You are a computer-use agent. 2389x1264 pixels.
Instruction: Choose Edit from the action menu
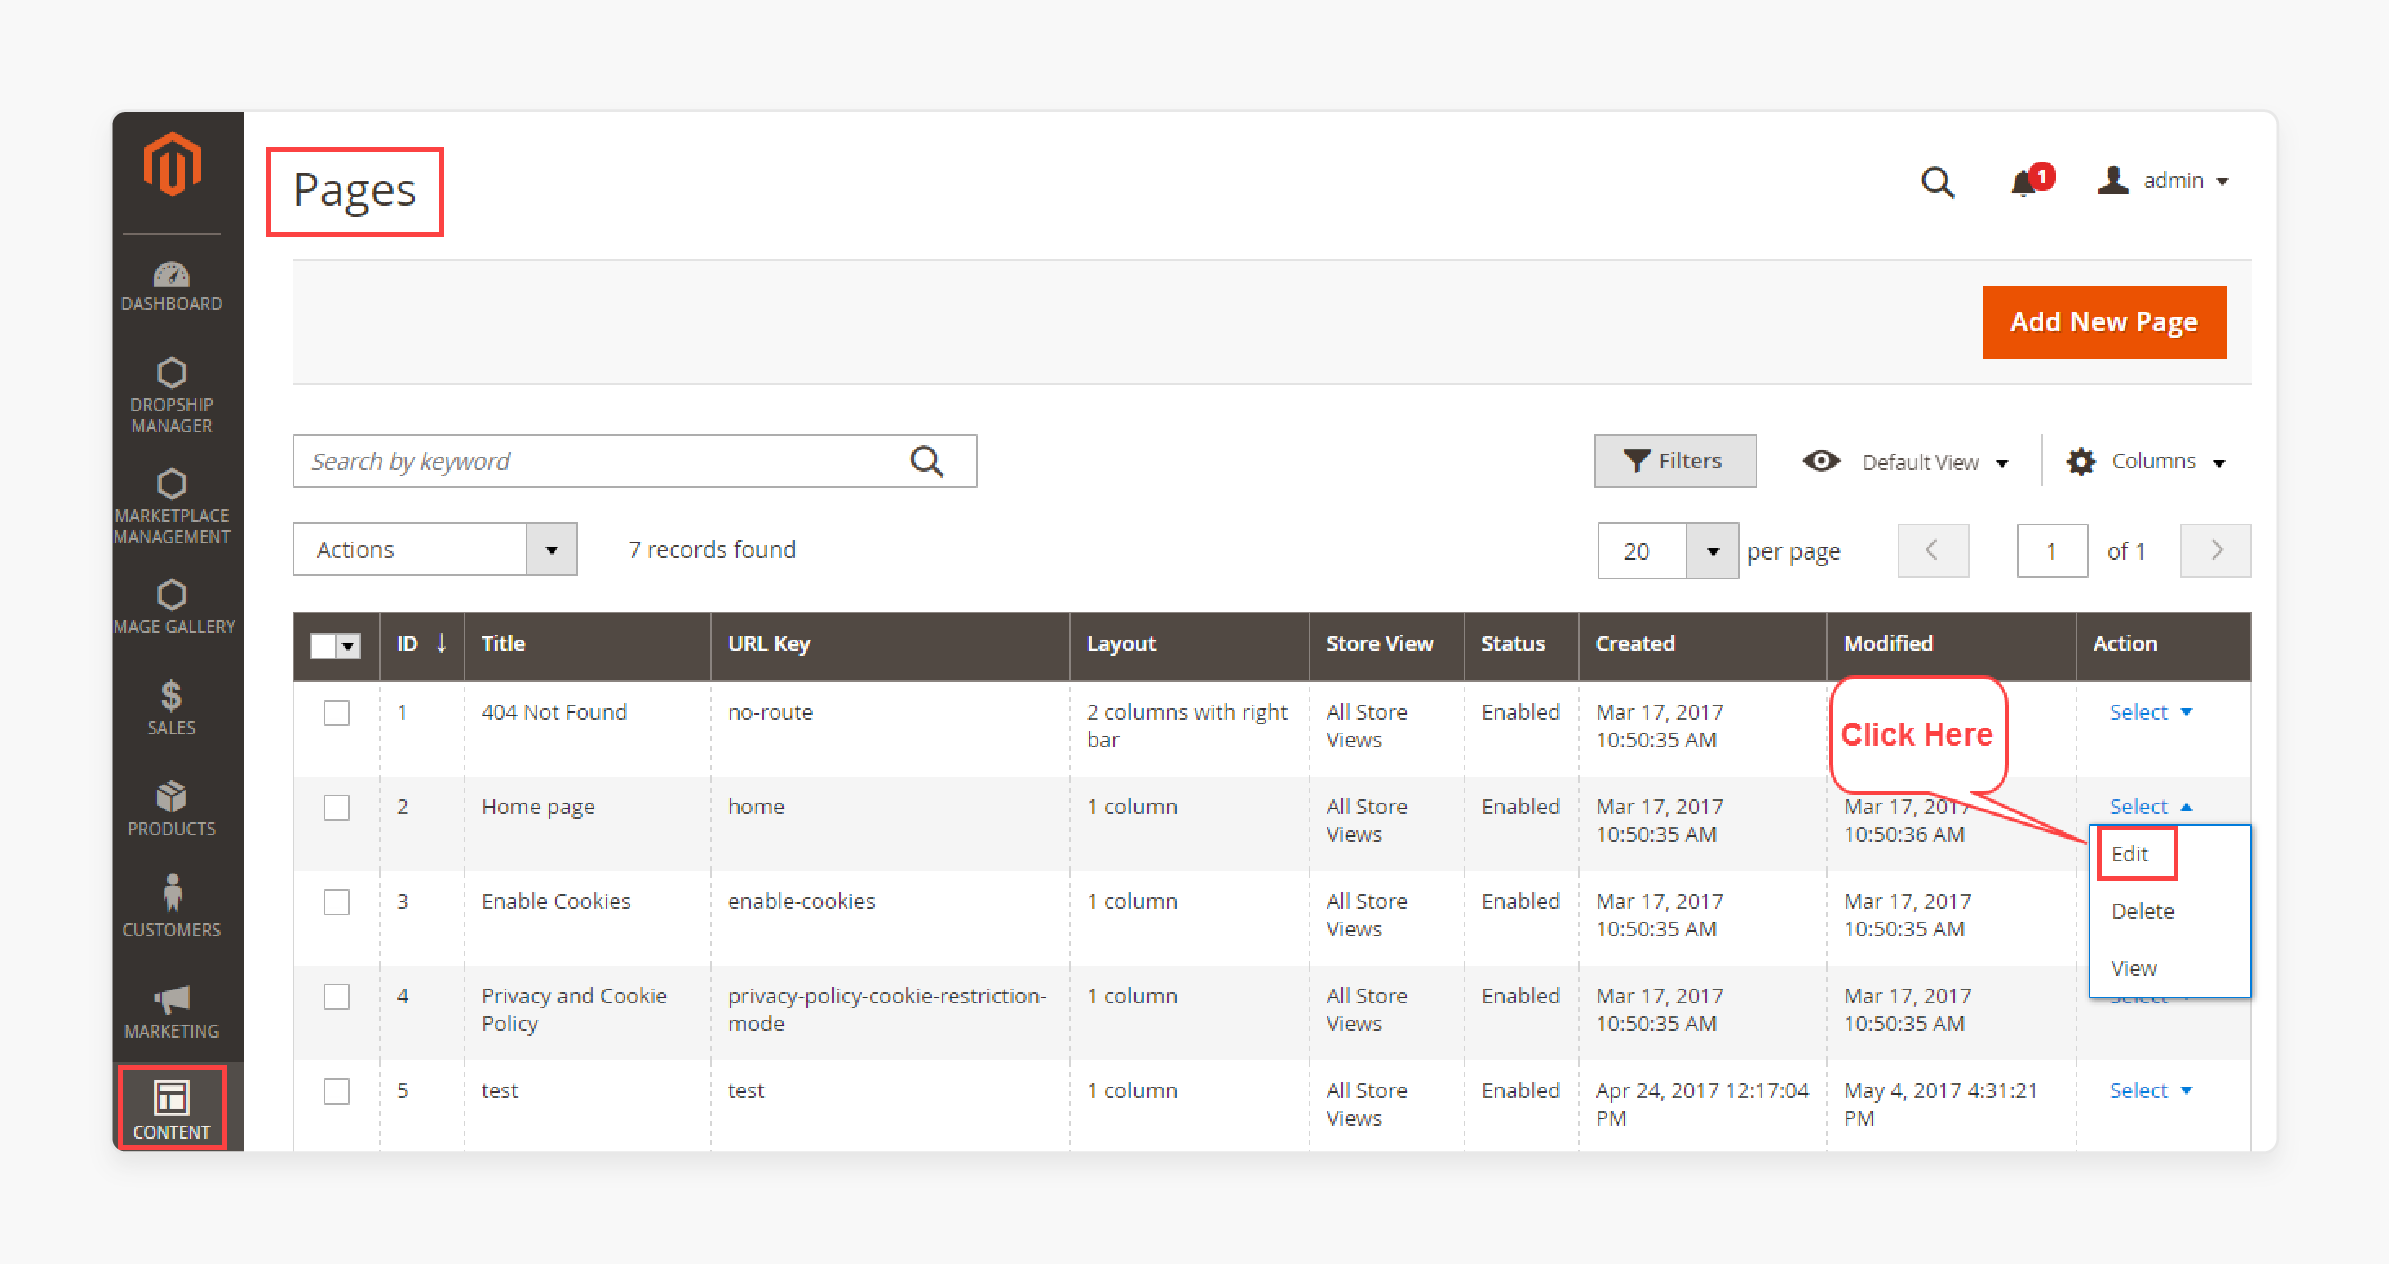tap(2130, 854)
